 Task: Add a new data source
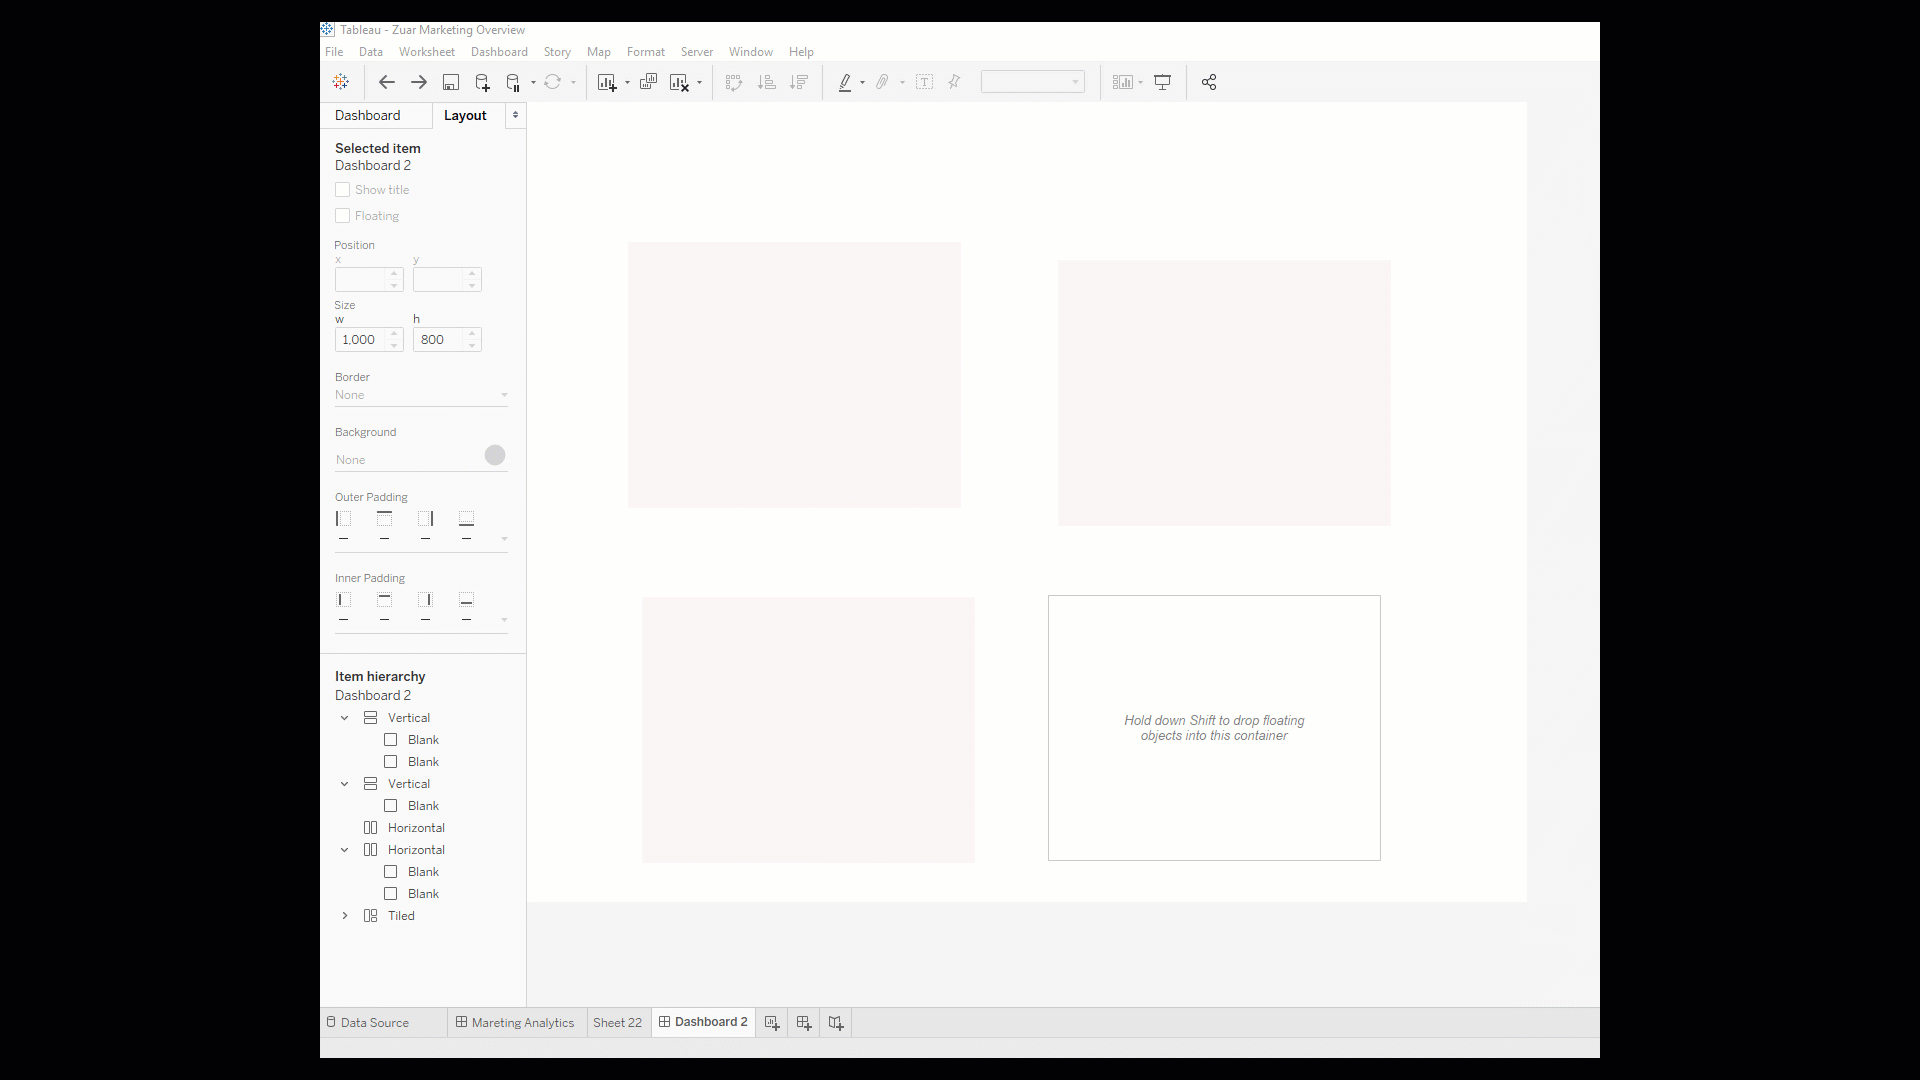482,82
